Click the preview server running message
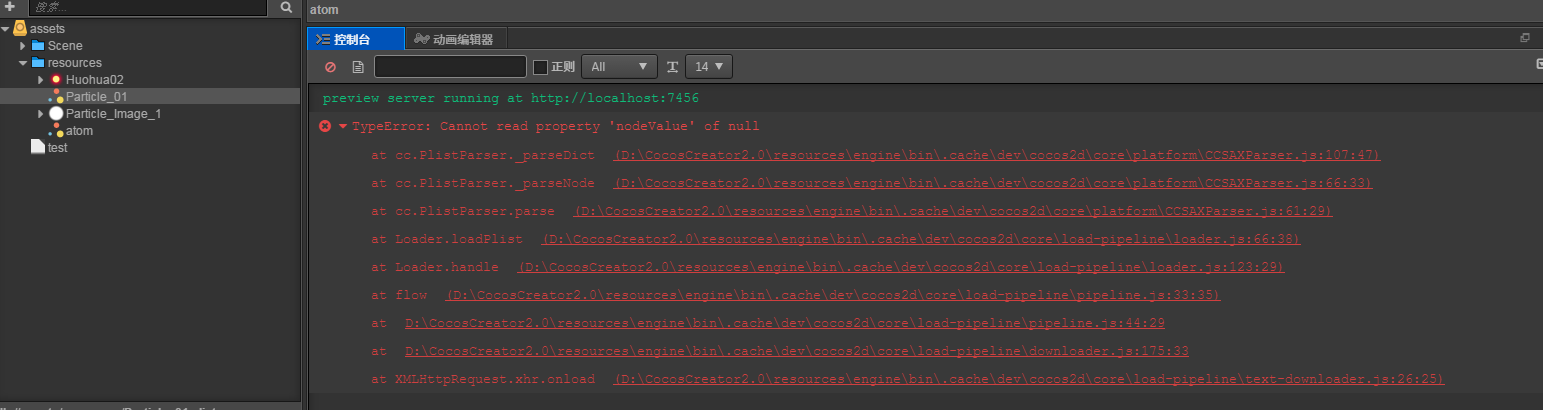1543x410 pixels. tap(510, 98)
